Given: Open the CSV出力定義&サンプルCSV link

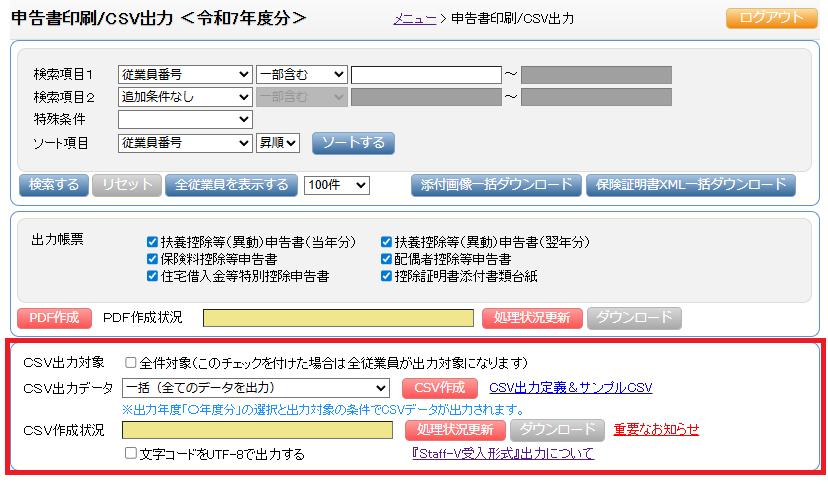Looking at the screenshot, I should (x=570, y=388).
